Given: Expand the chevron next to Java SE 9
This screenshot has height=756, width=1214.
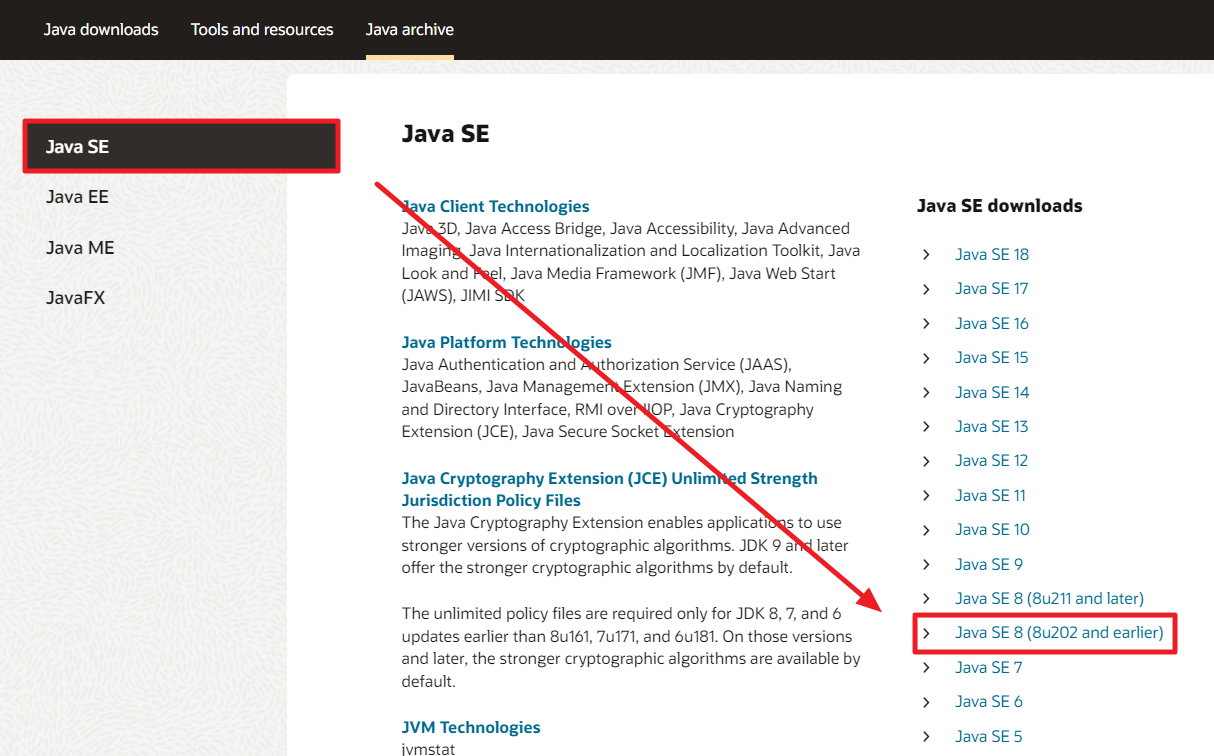Looking at the screenshot, I should coord(926,564).
